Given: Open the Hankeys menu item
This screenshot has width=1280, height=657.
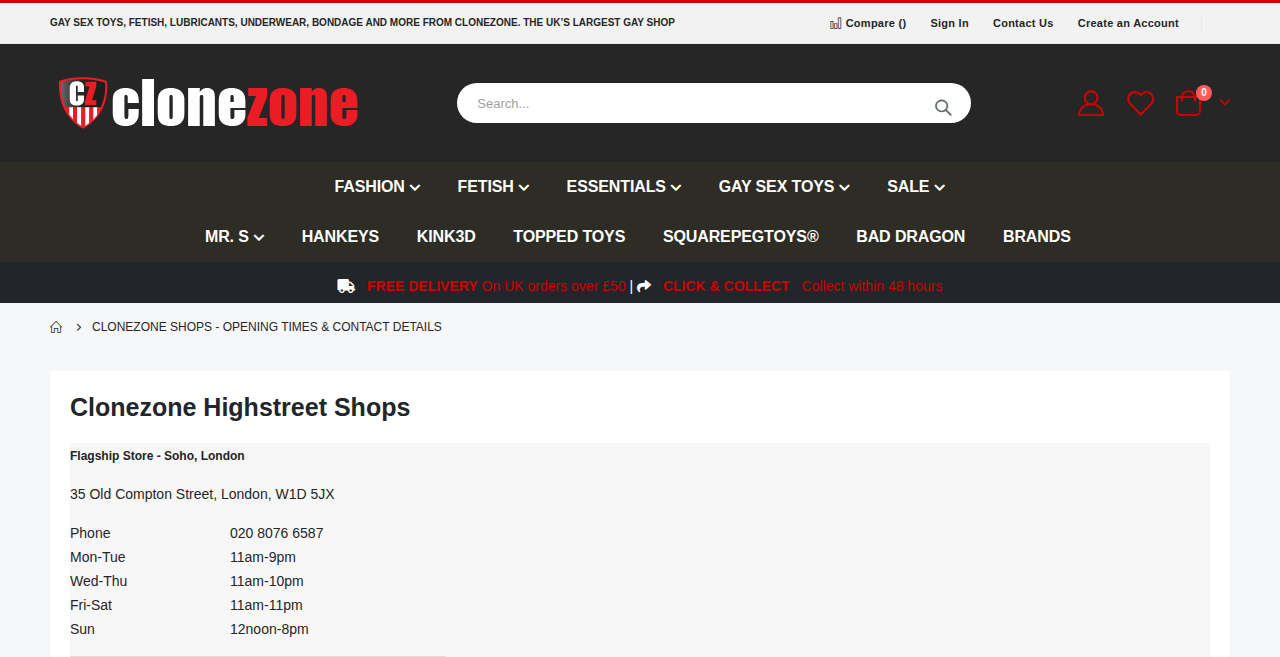Looking at the screenshot, I should 340,236.
